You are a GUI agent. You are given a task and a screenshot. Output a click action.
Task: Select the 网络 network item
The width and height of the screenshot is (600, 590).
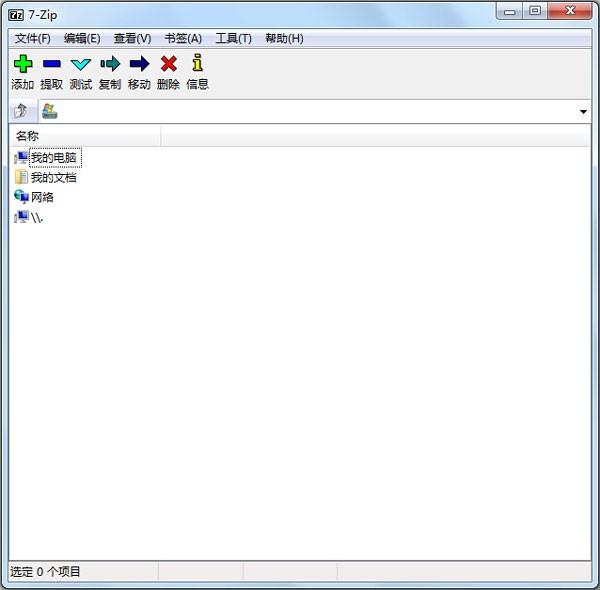pos(42,197)
